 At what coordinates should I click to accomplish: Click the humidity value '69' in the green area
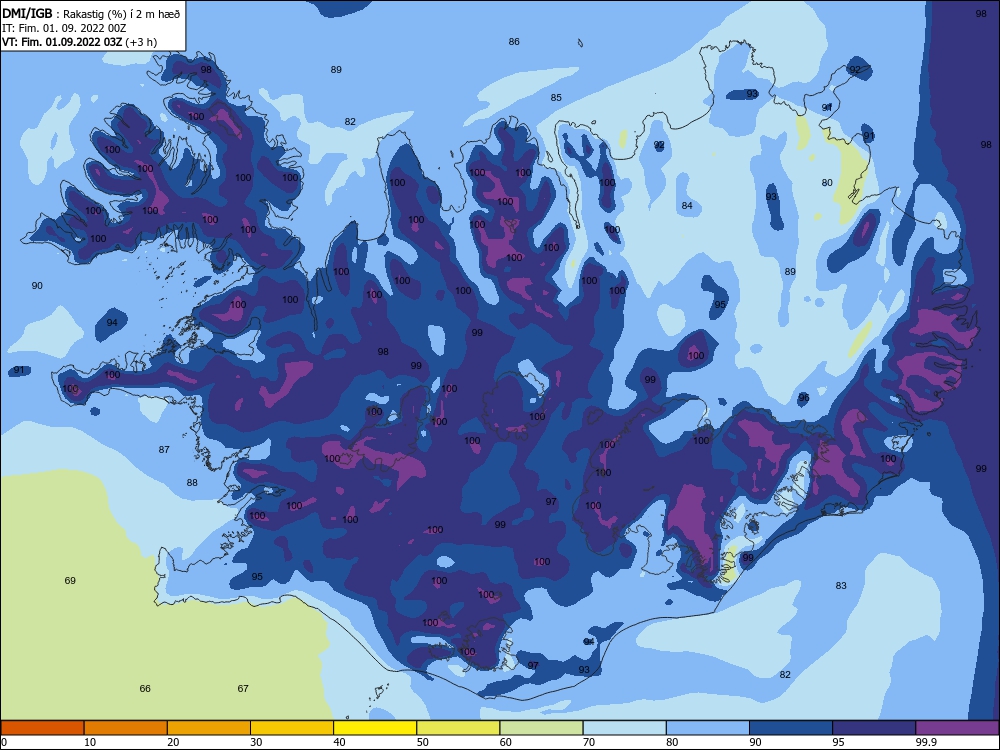pos(70,580)
